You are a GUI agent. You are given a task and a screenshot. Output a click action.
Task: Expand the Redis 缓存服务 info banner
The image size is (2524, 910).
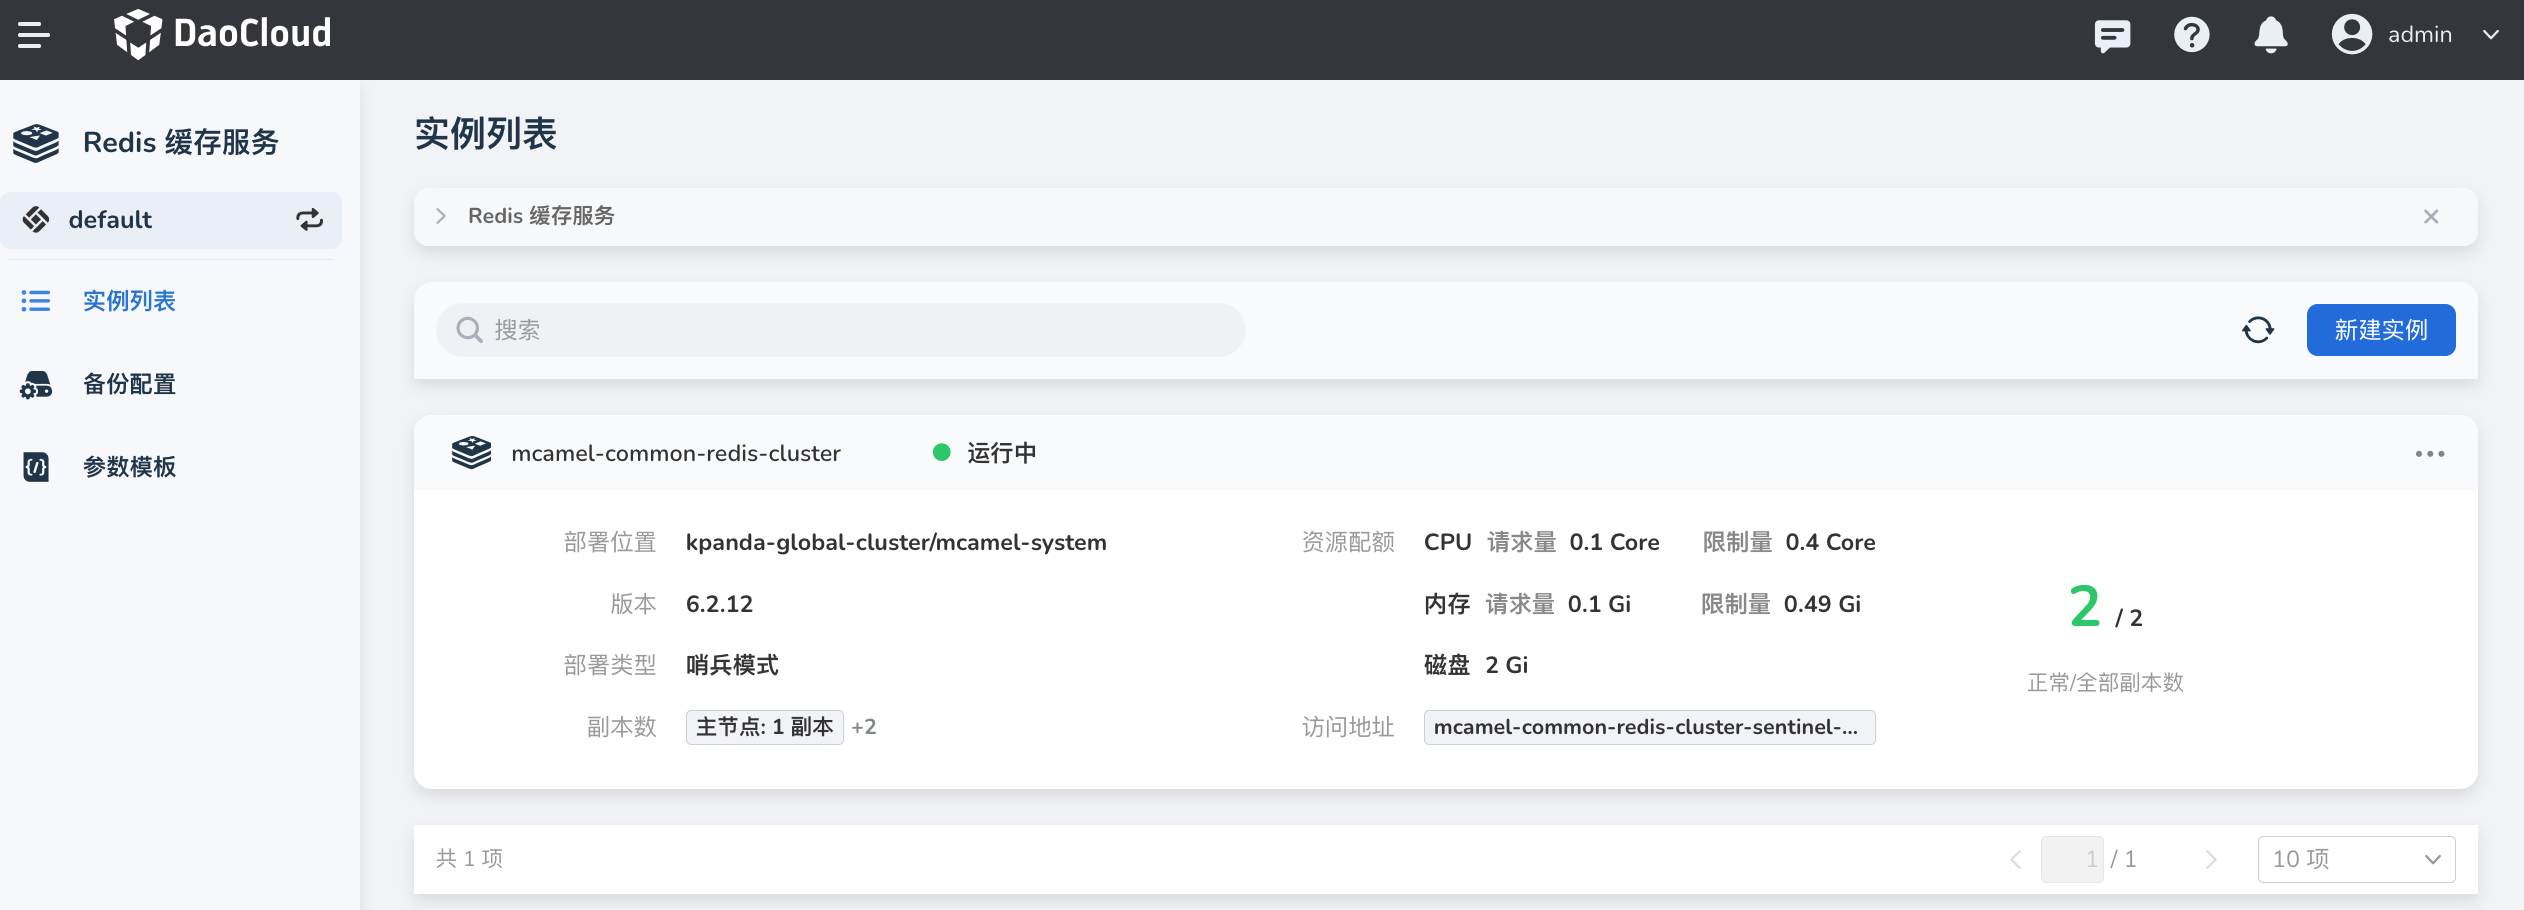pos(441,216)
